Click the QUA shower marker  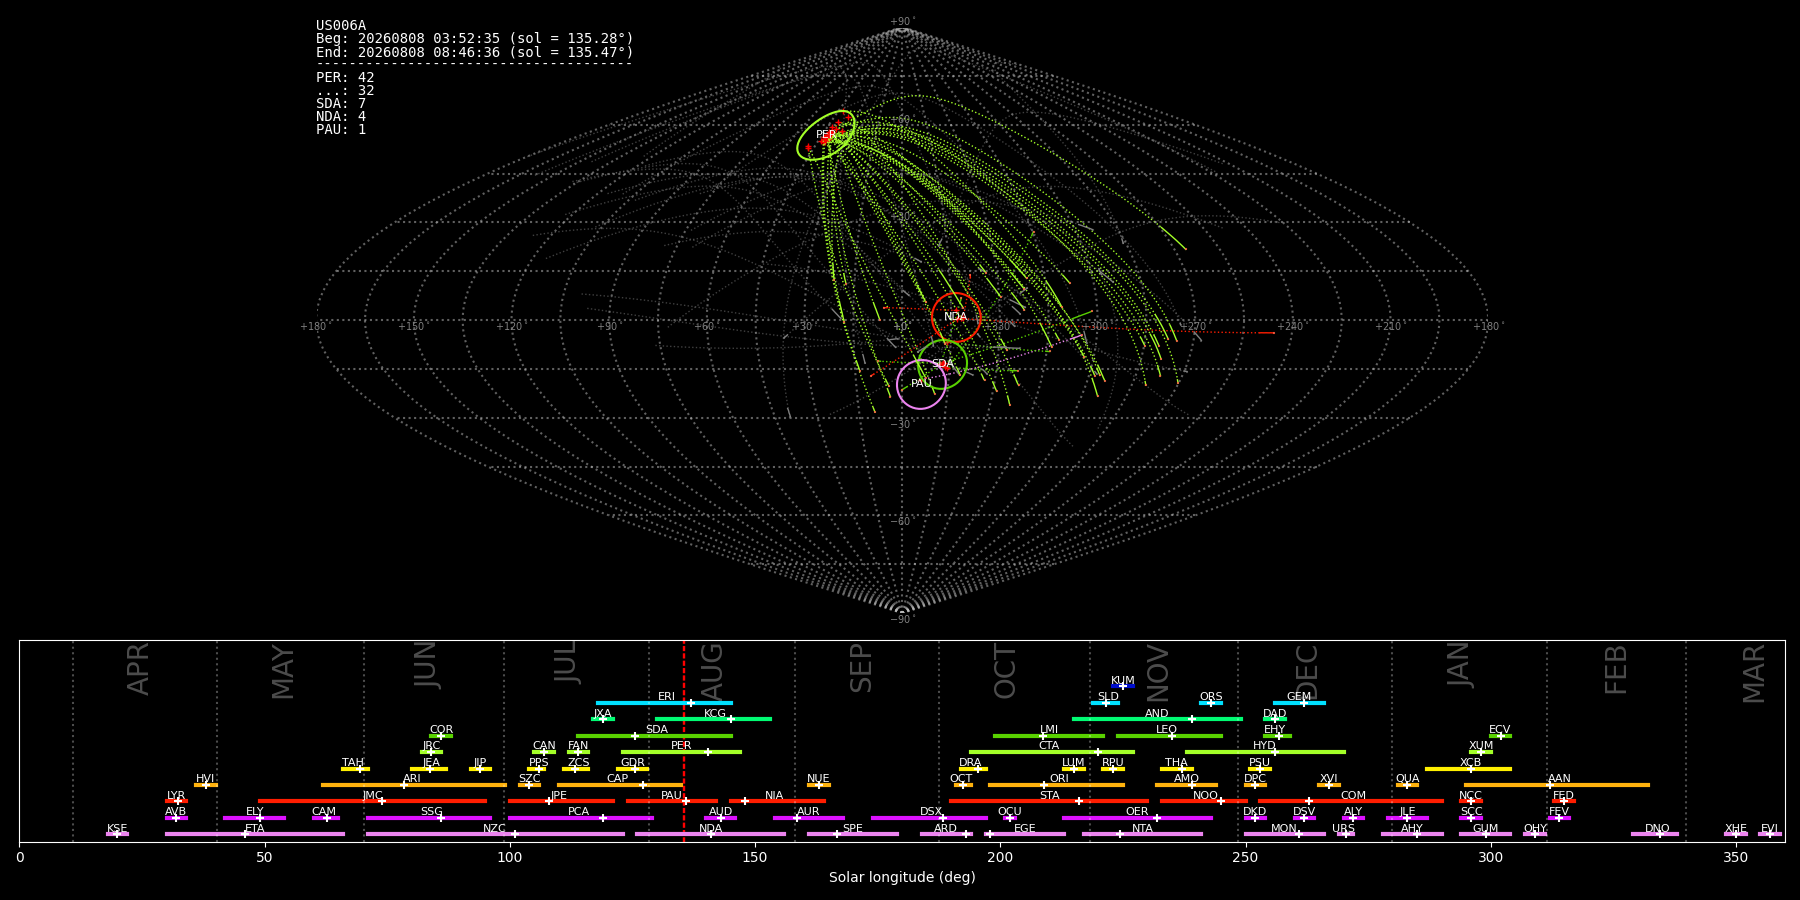click(1407, 785)
